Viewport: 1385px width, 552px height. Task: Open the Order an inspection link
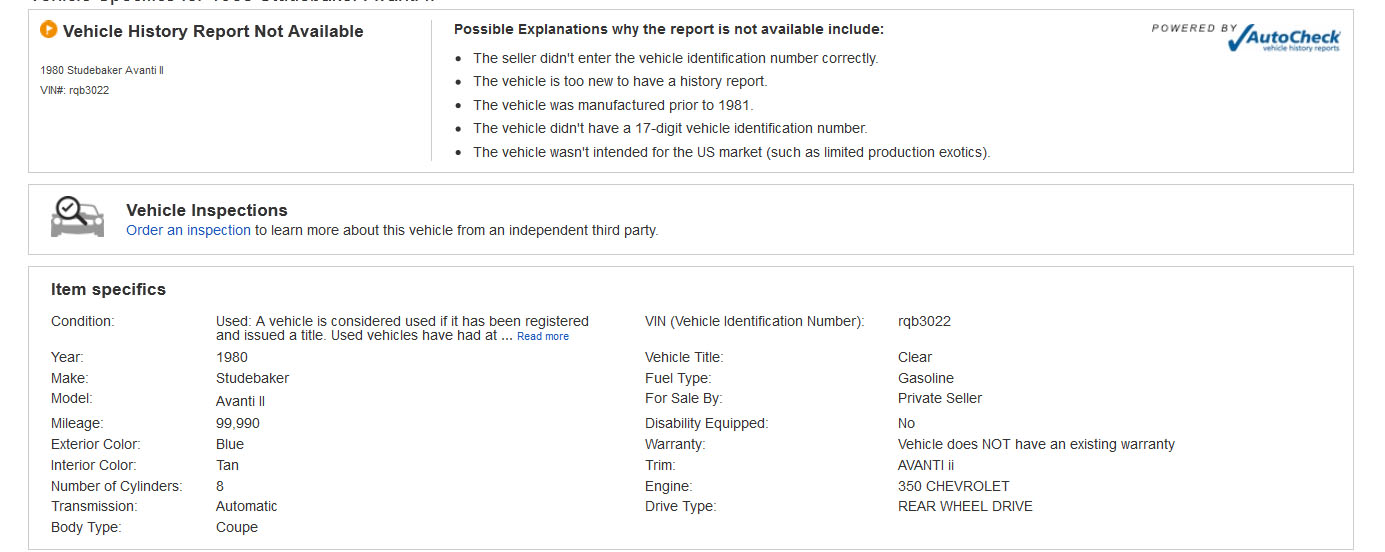click(x=188, y=230)
